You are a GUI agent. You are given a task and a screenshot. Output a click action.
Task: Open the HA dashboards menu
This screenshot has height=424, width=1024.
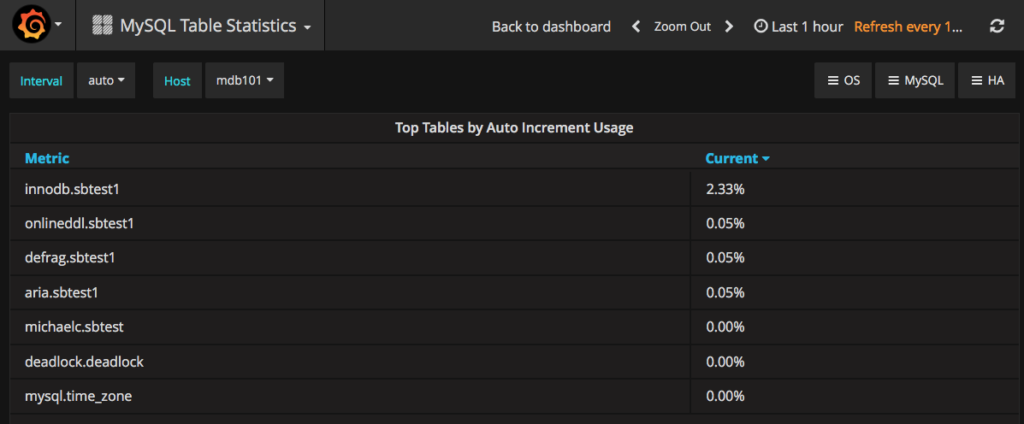click(986, 81)
